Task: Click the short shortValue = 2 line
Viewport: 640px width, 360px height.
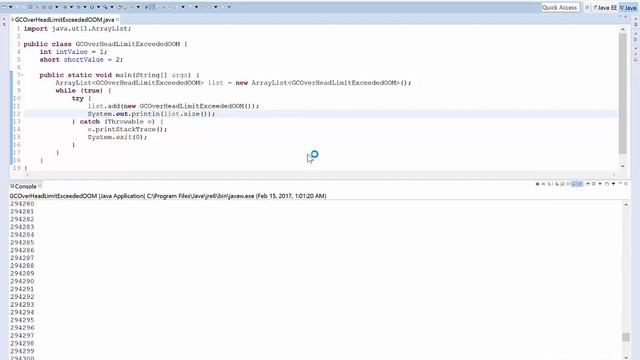Action: [x=81, y=60]
